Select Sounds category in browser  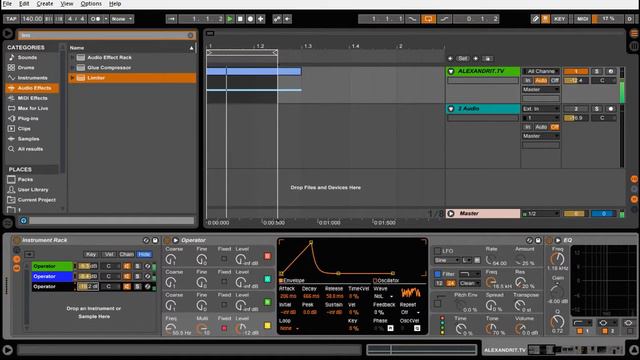point(27,58)
